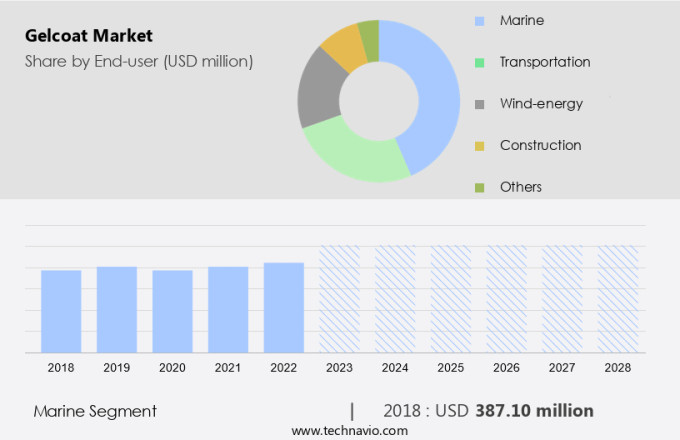680x440 pixels.
Task: Click the Gelcoat Market title
Action: click(88, 36)
